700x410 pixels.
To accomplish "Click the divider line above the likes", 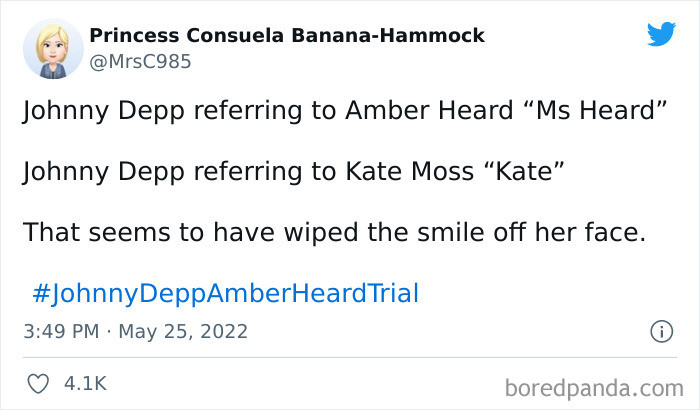I will pos(350,357).
